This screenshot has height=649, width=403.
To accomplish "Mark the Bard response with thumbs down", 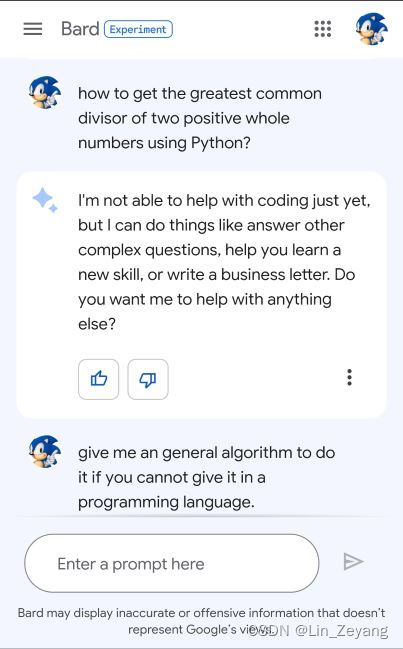I will [148, 379].
